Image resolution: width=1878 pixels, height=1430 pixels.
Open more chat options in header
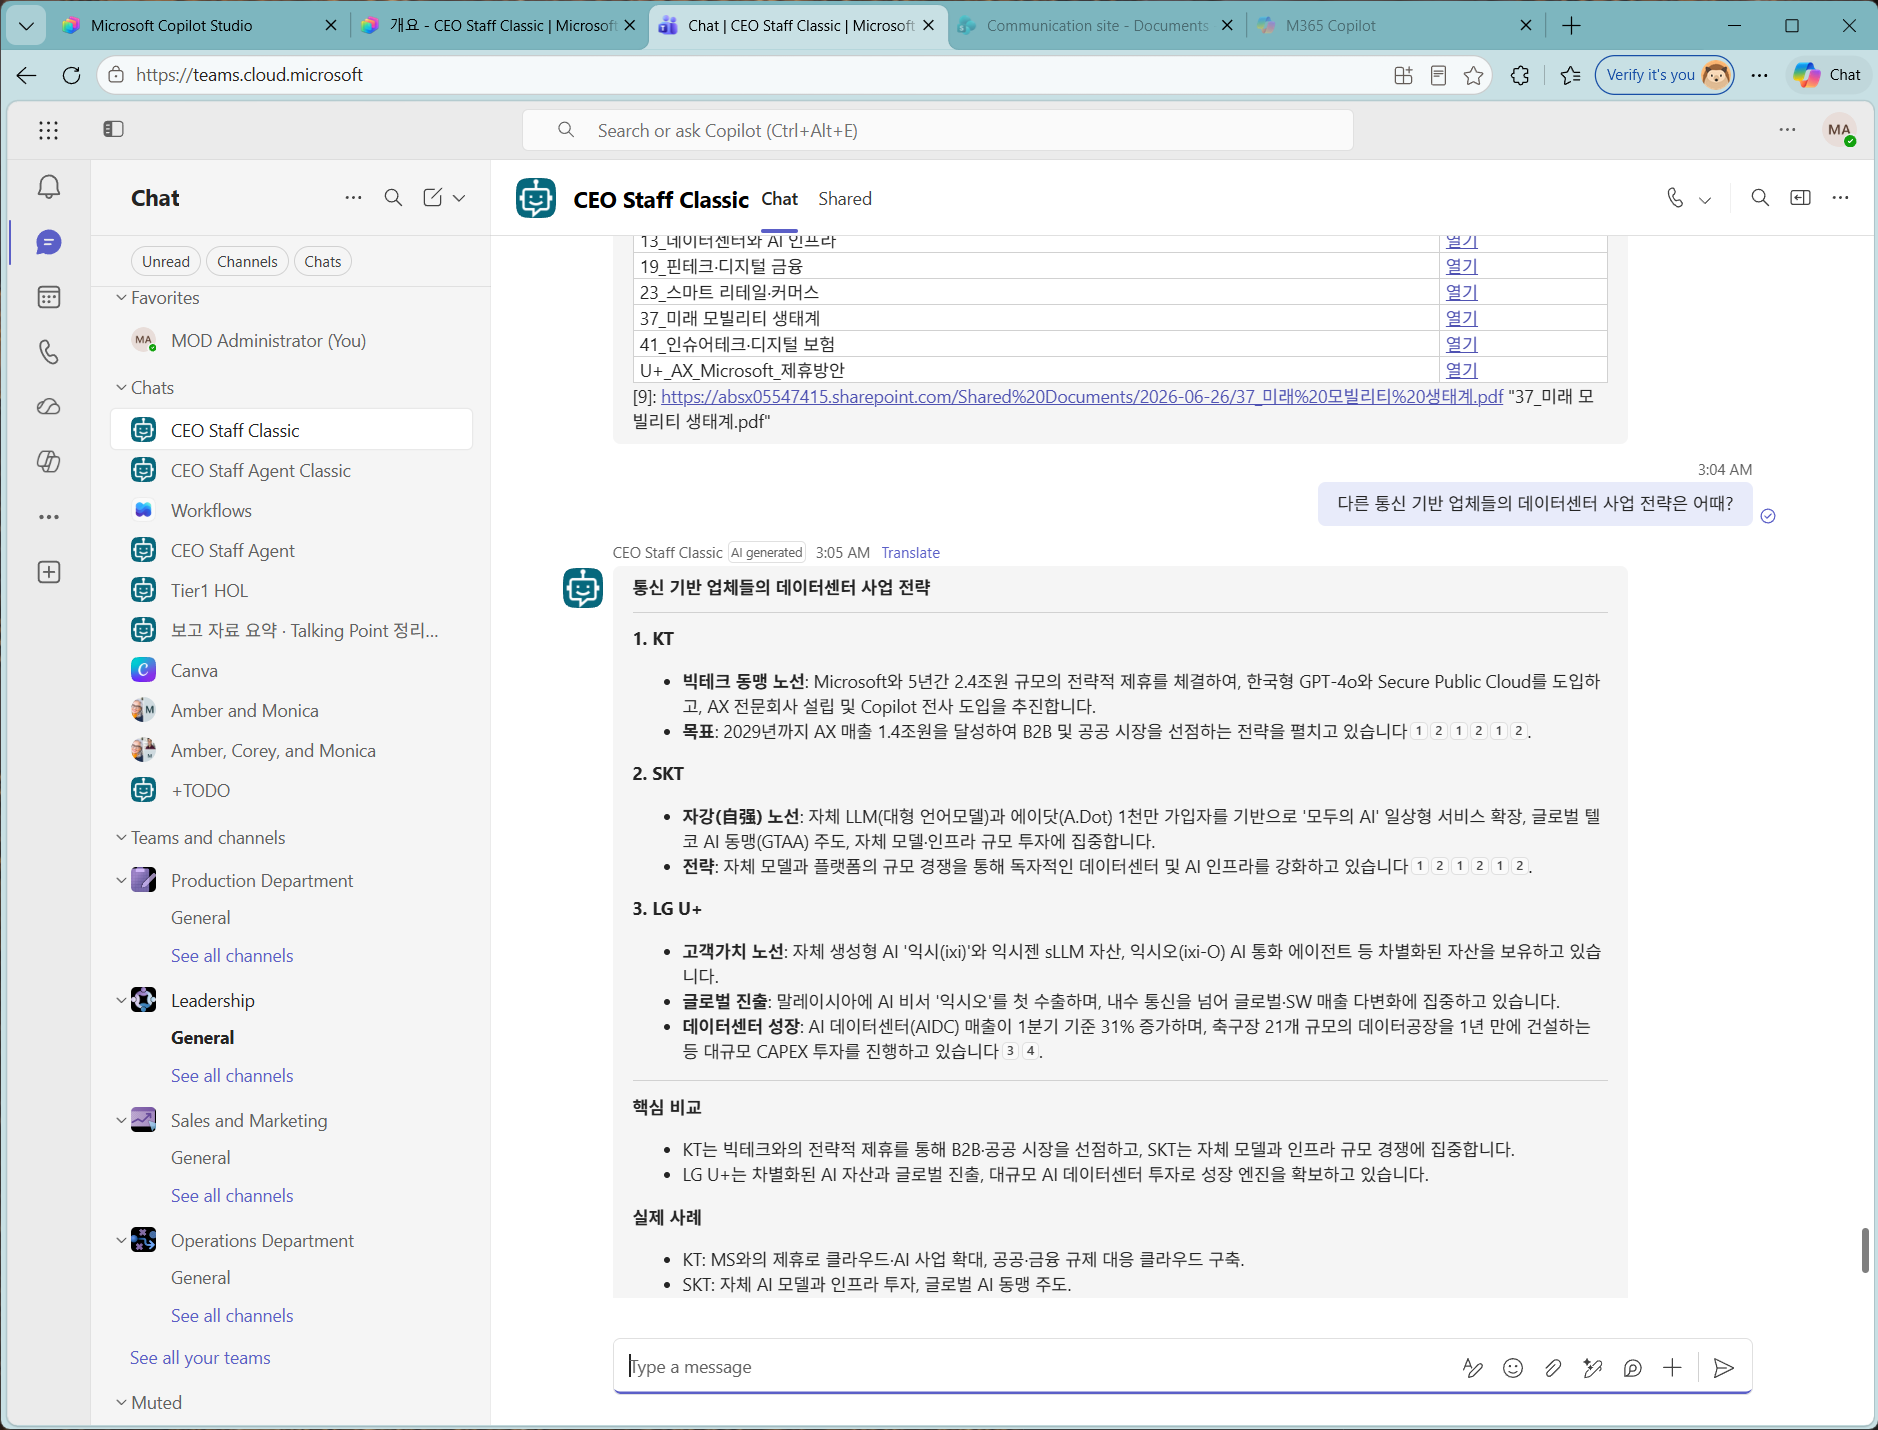[x=1840, y=198]
